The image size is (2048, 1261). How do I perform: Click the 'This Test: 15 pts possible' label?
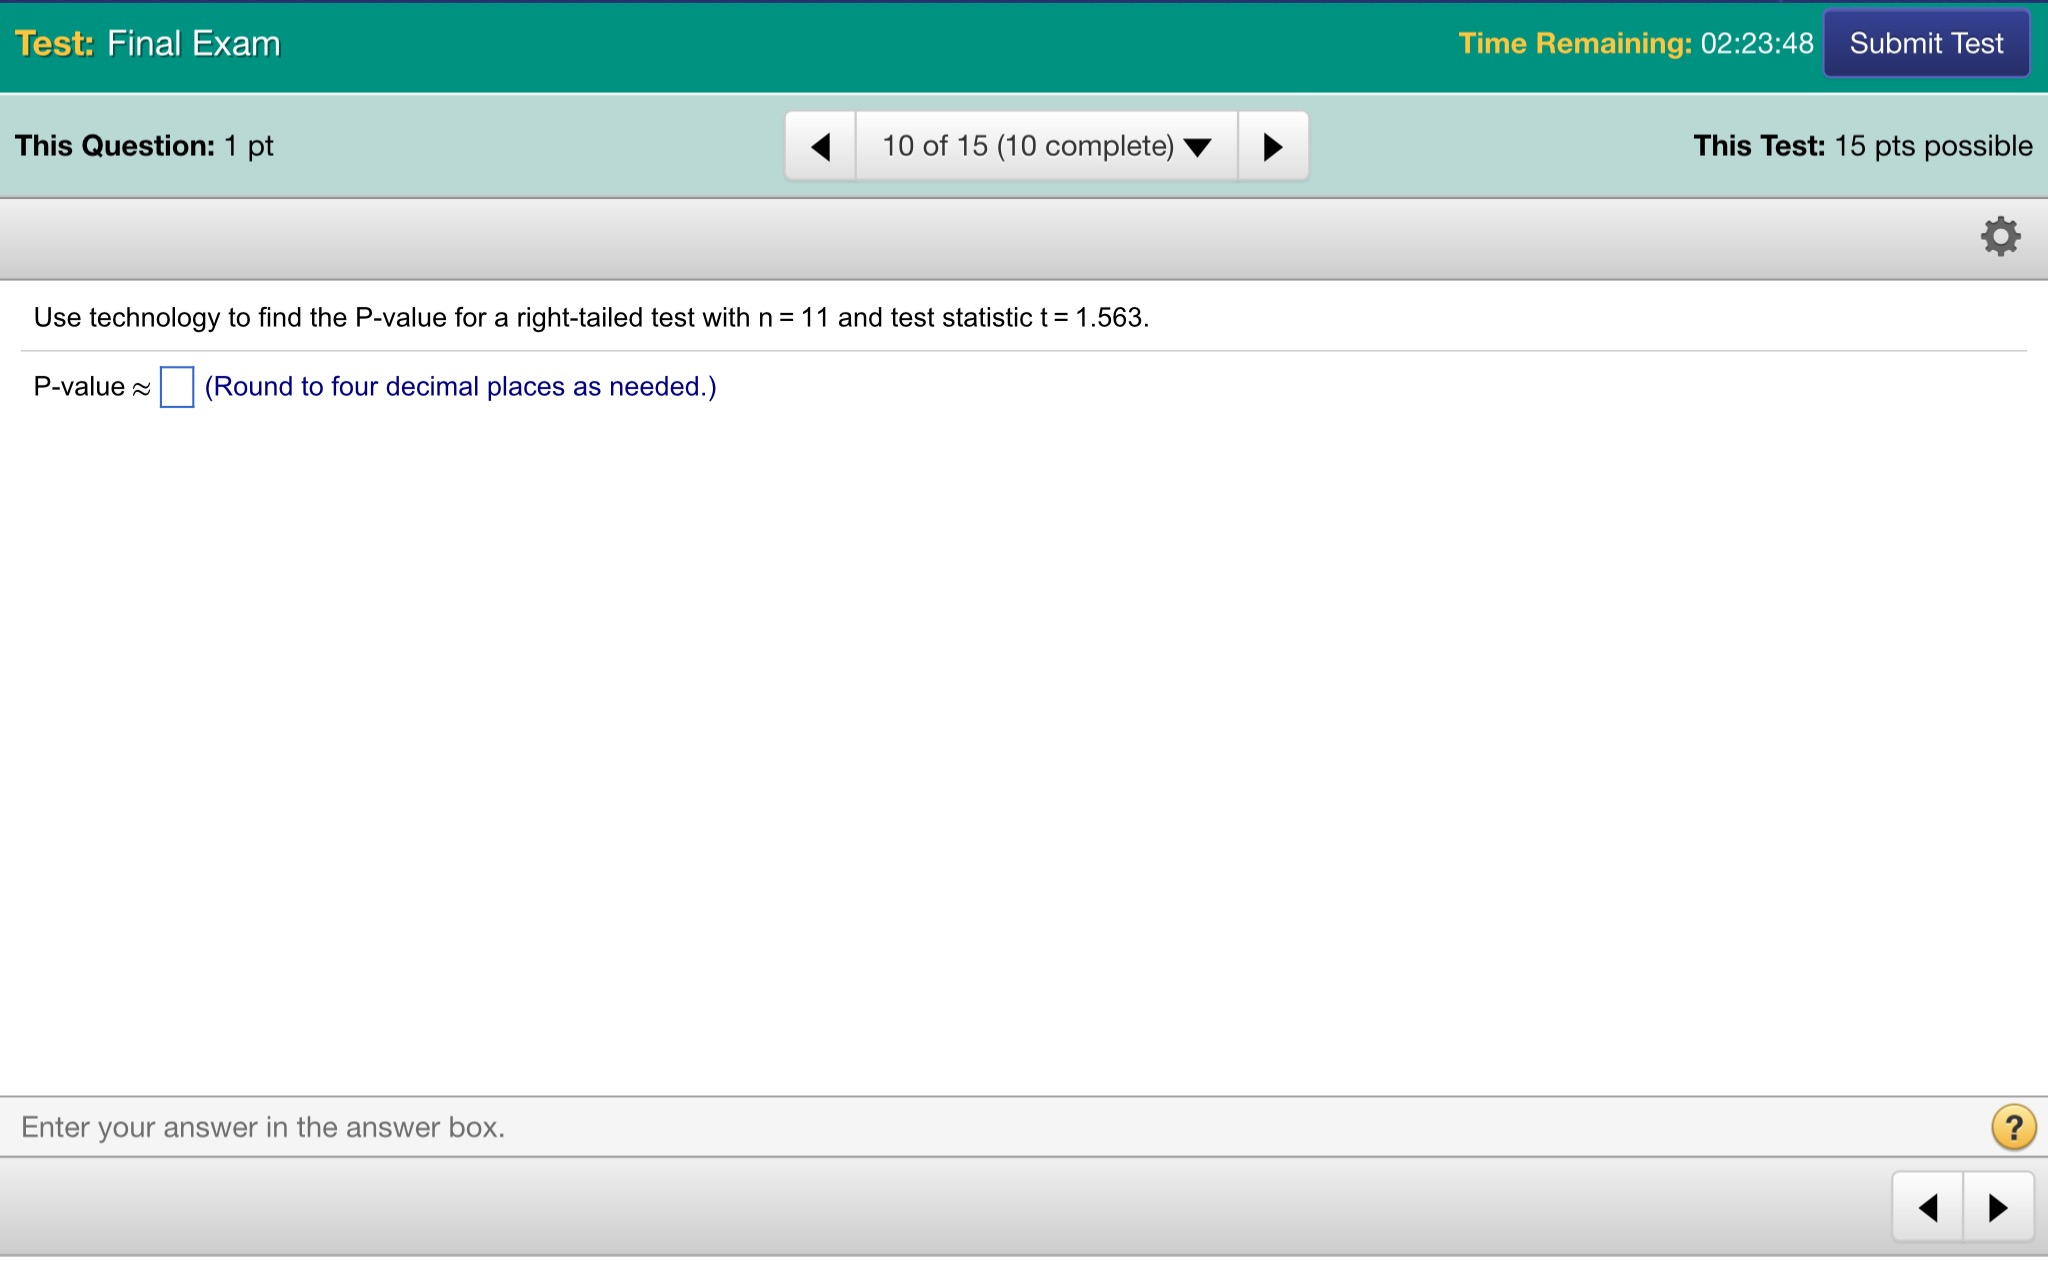pos(1862,146)
